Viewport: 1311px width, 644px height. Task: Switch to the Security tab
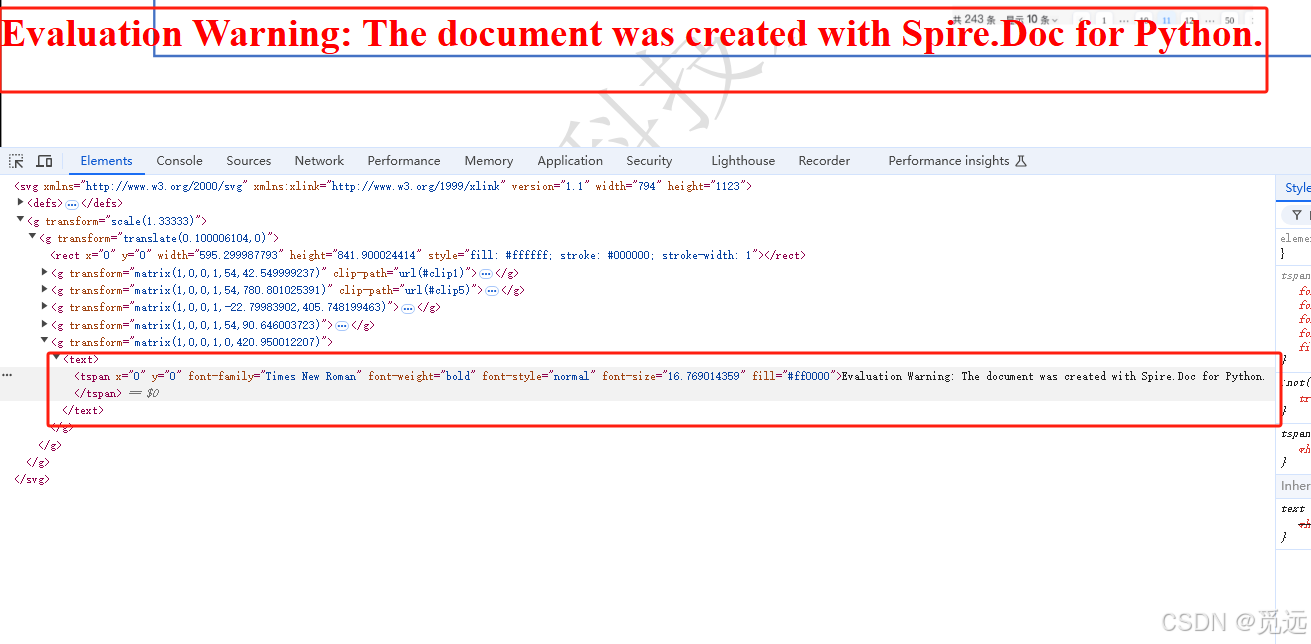tap(649, 161)
